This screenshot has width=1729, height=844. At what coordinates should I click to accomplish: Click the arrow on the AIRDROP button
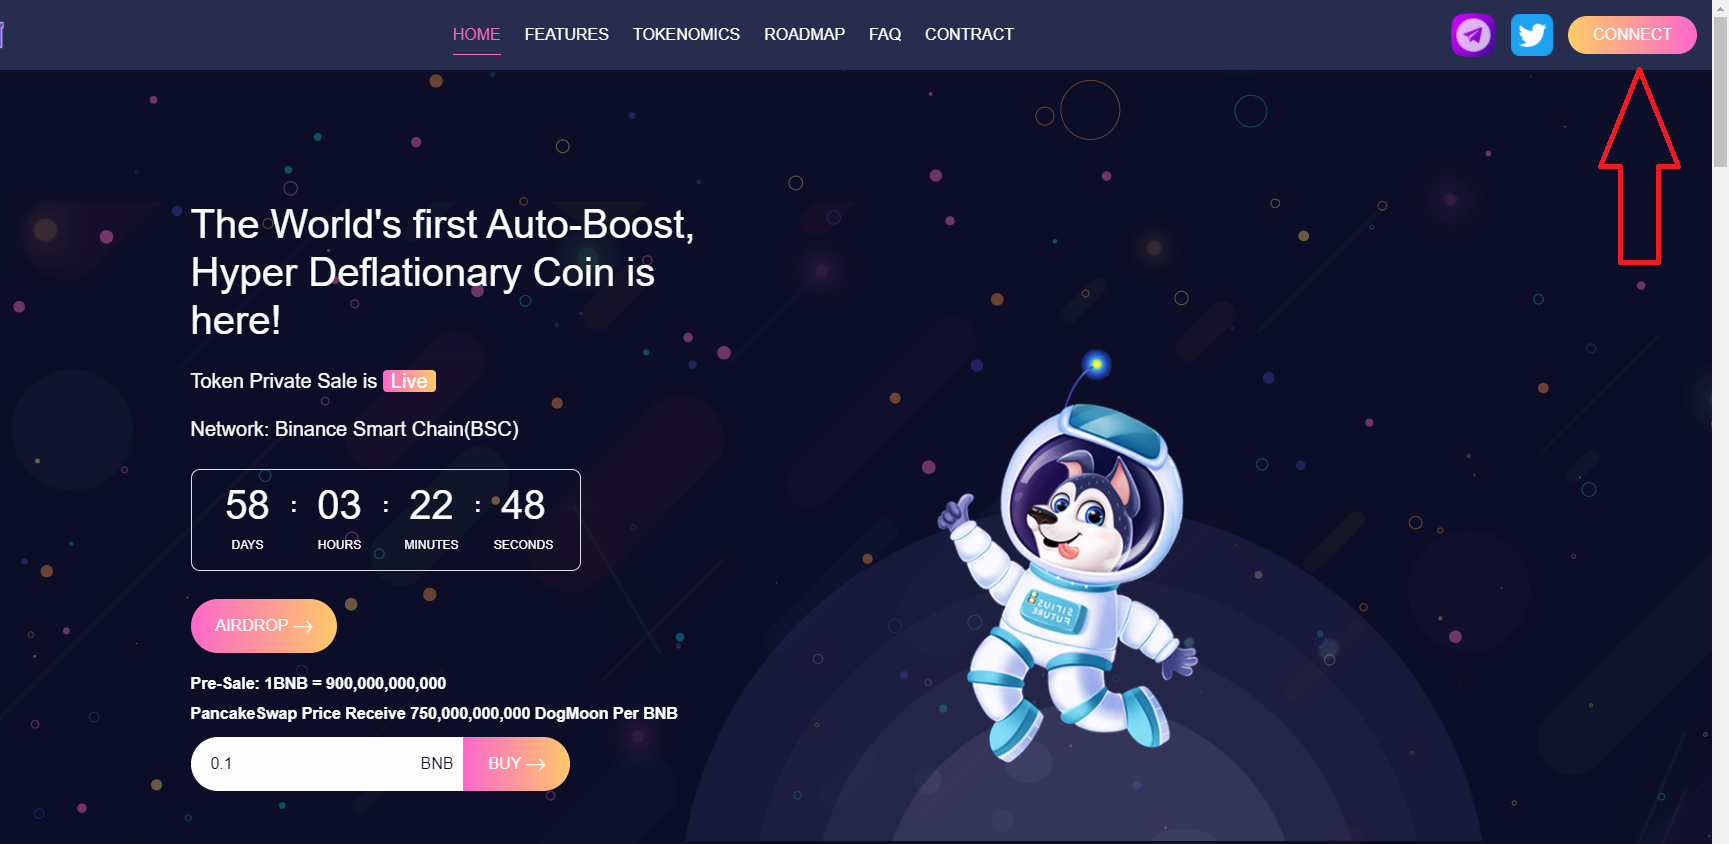[x=303, y=626]
